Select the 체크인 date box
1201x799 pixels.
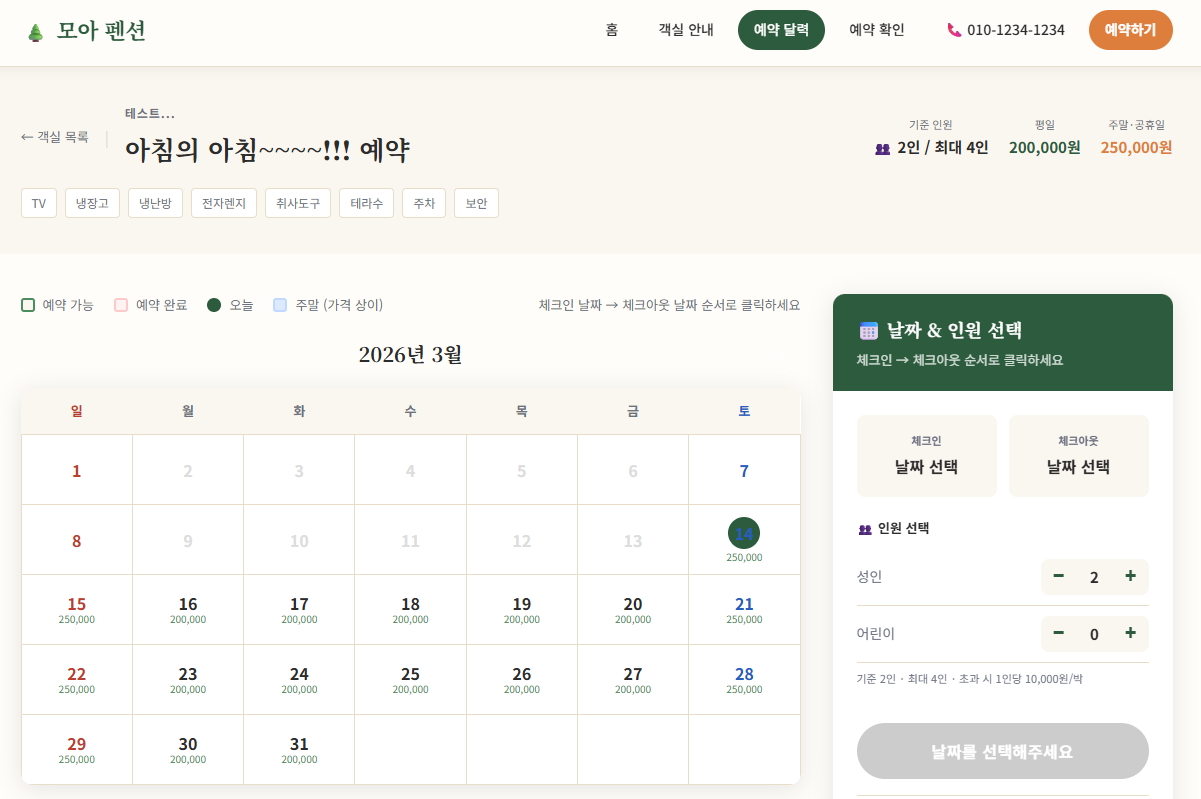coord(926,456)
